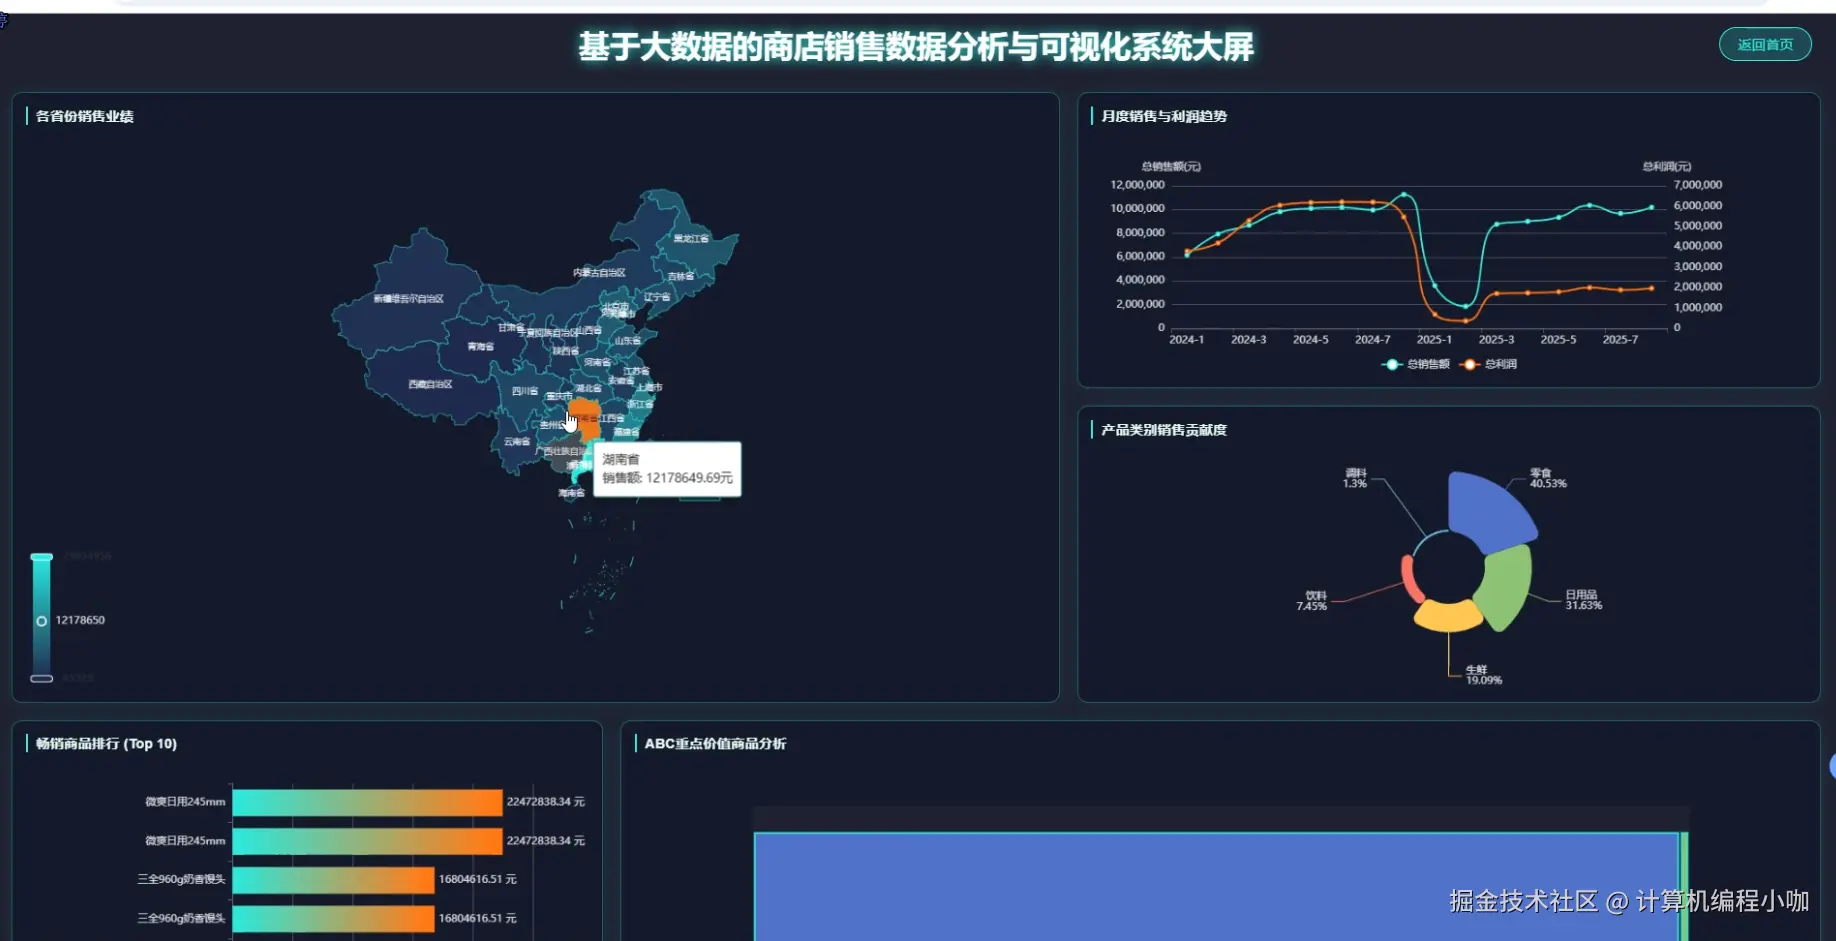Select 内蒙古自治区 on the map
This screenshot has width=1836, height=941.
(599, 272)
